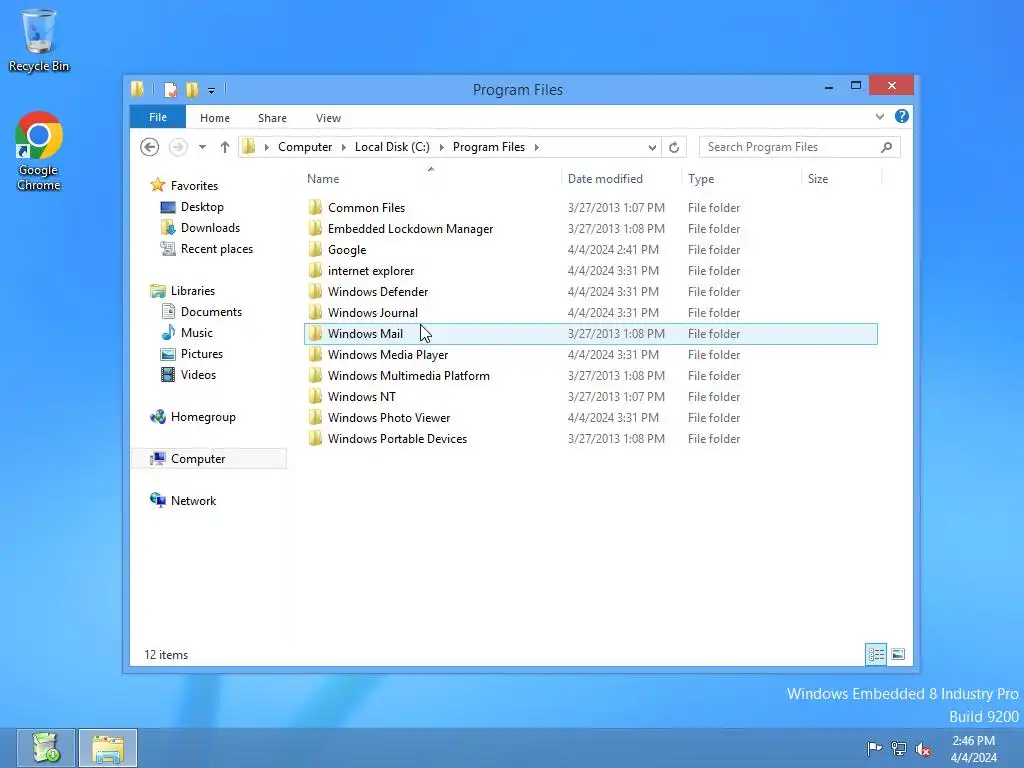Viewport: 1024px width, 768px height.
Task: Select Computer in the navigation pane
Action: tap(210, 458)
